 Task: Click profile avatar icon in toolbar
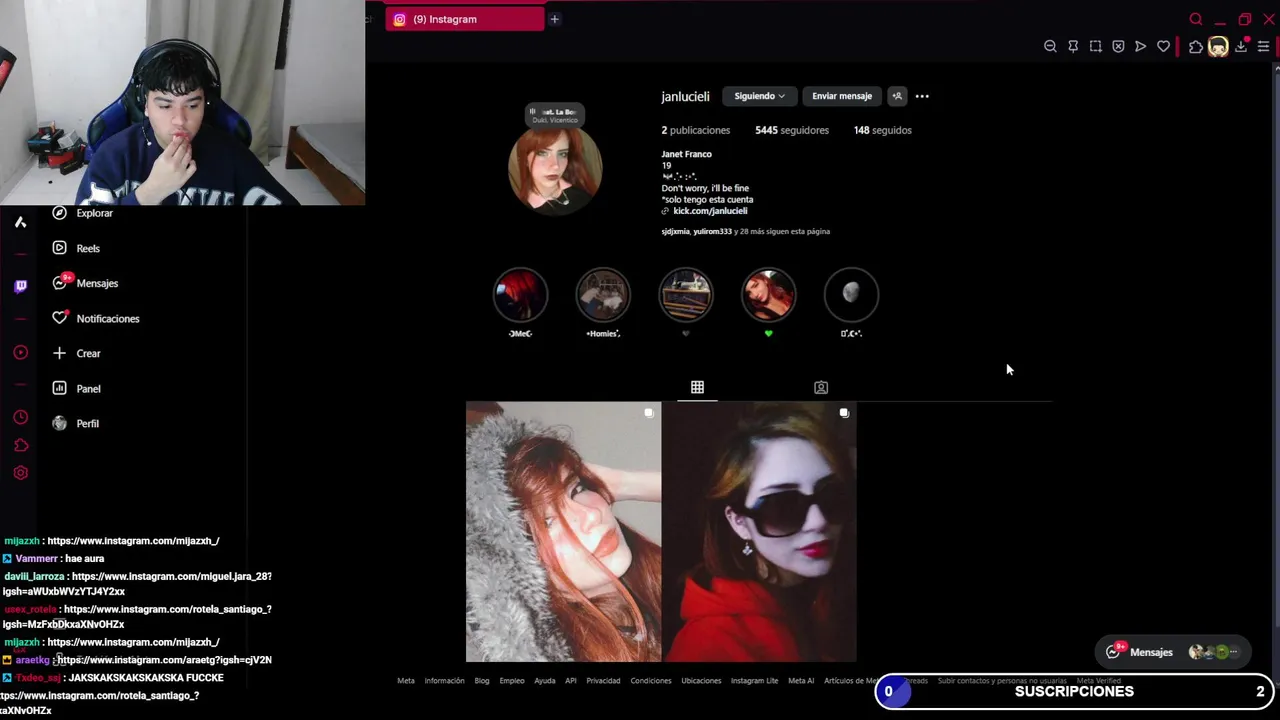1218,46
